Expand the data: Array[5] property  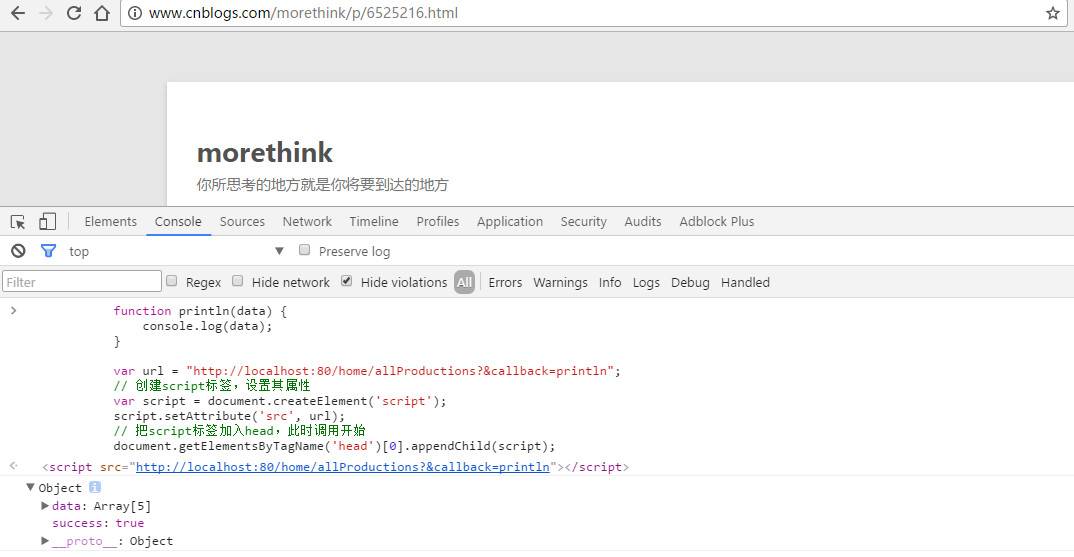coord(45,506)
